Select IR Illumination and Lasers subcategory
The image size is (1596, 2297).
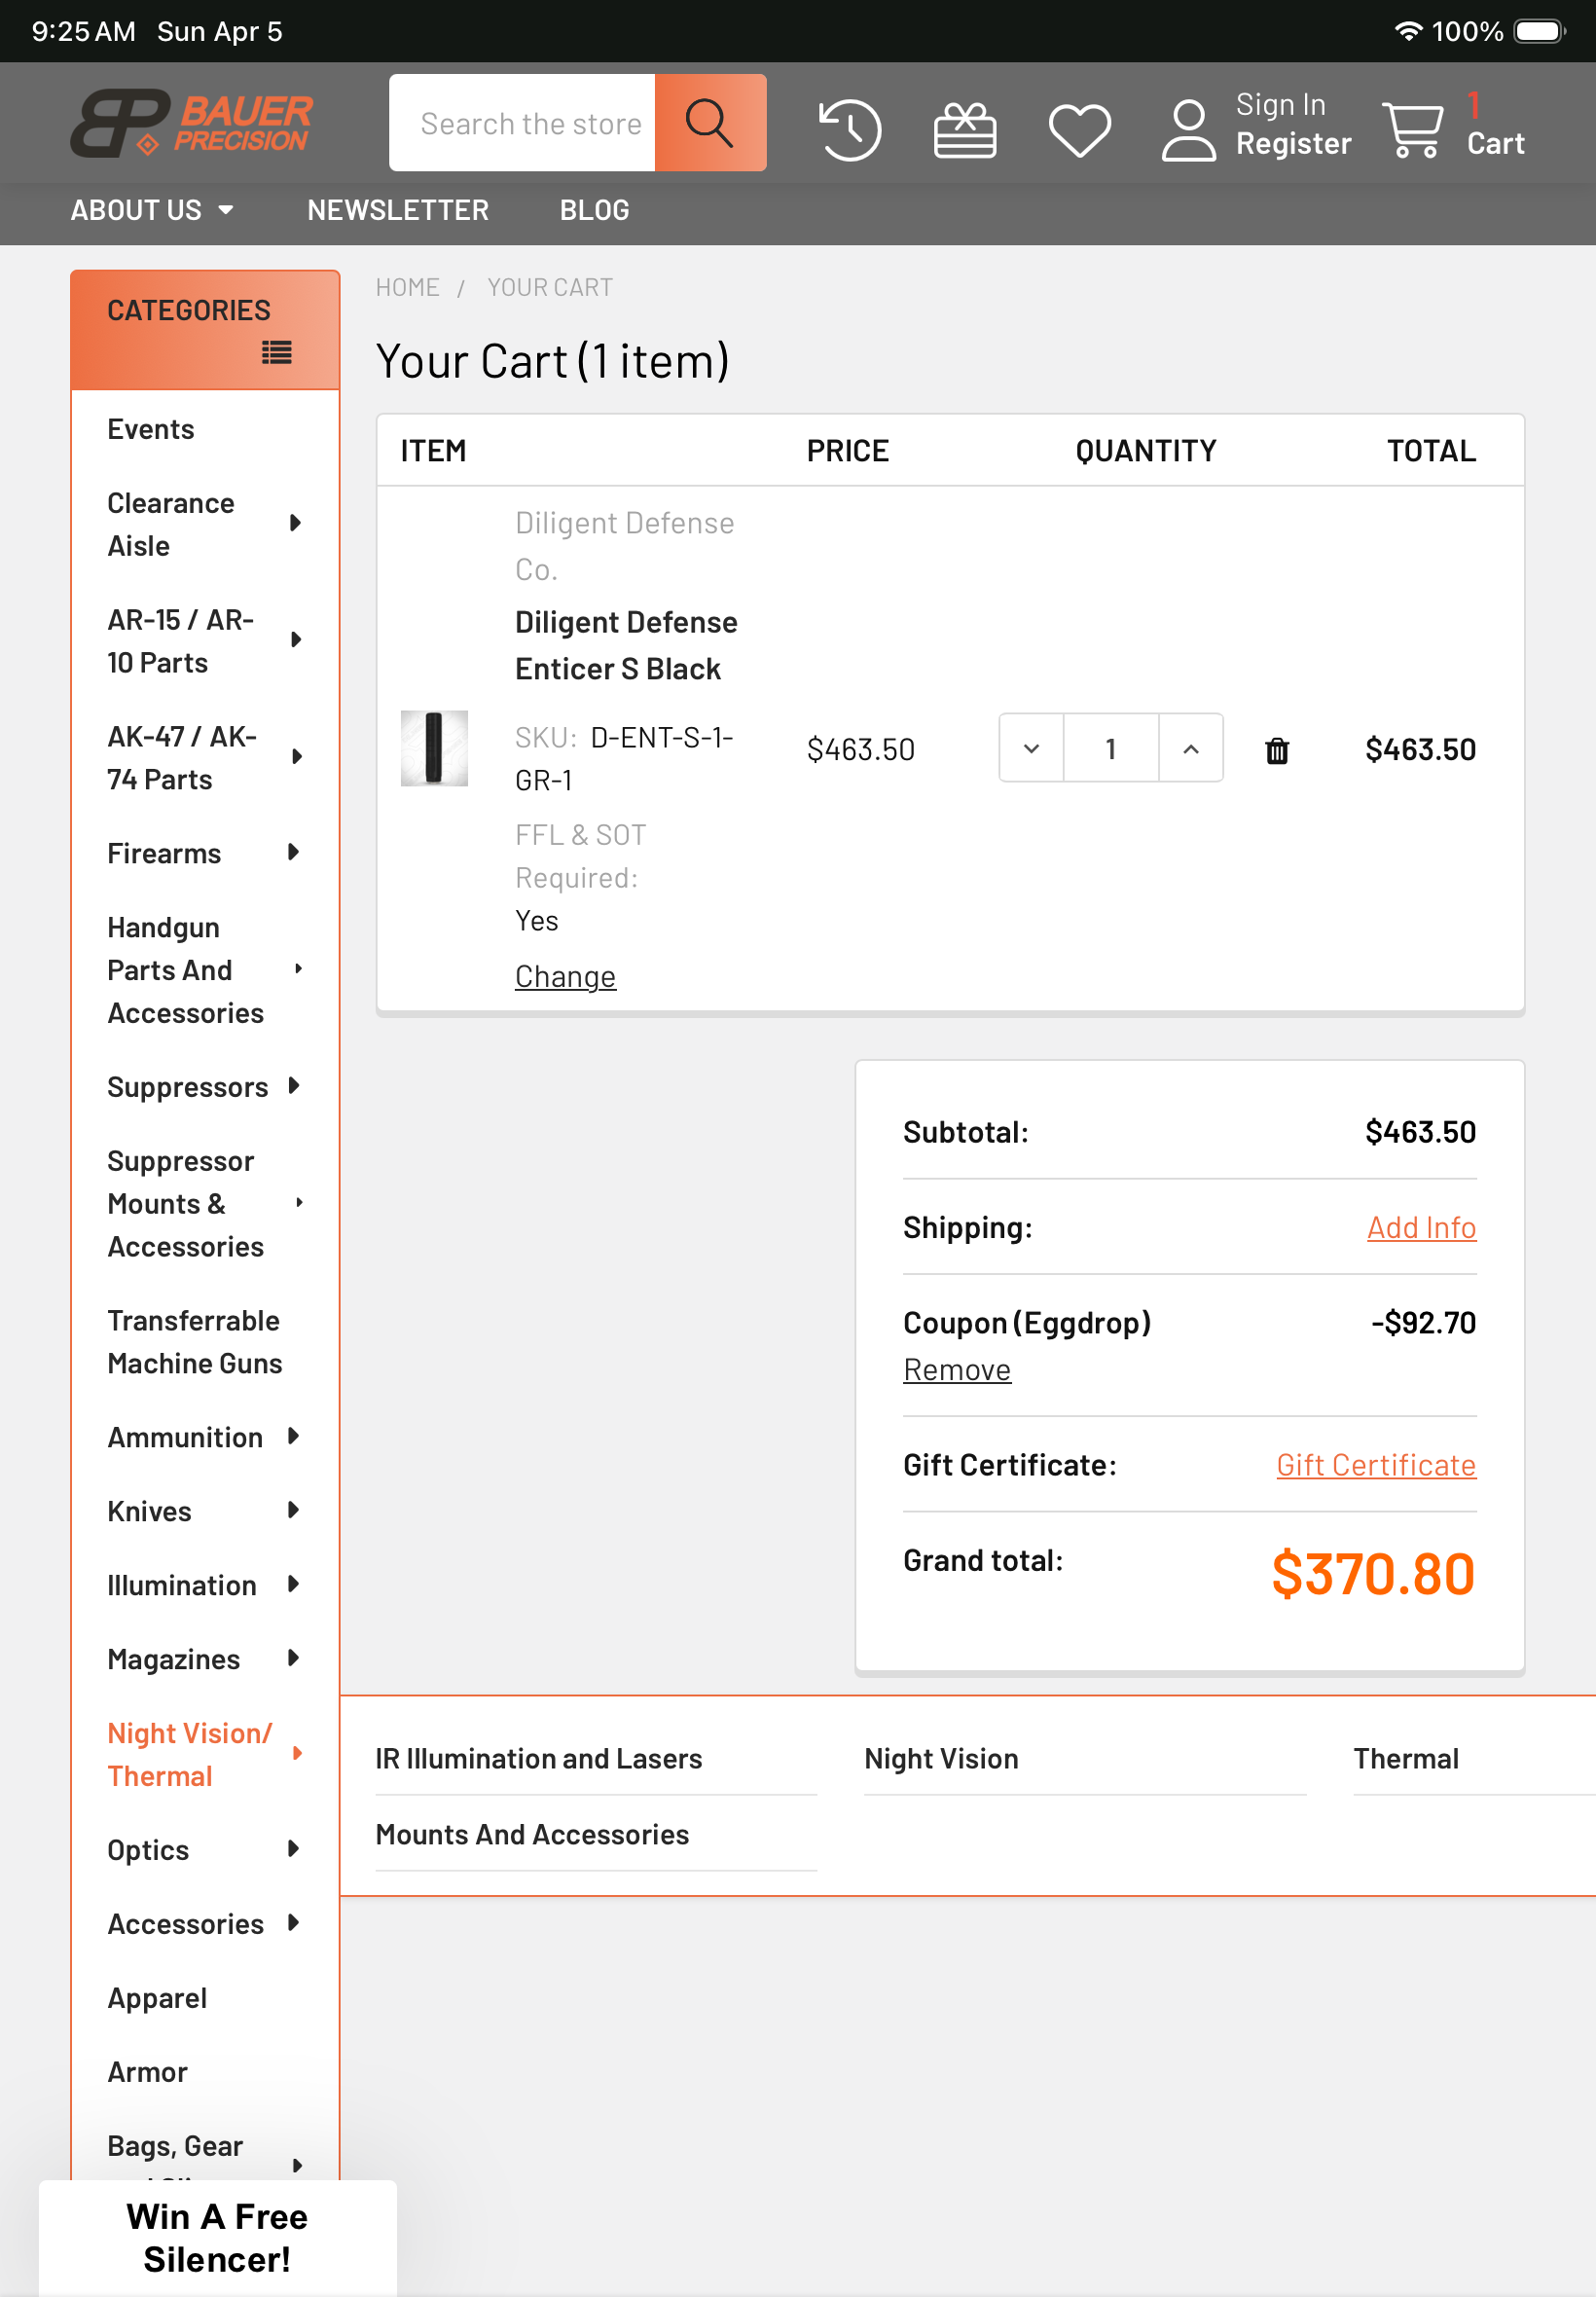click(539, 1759)
